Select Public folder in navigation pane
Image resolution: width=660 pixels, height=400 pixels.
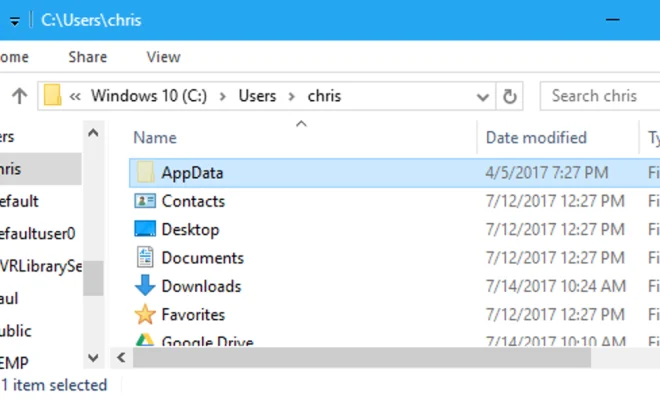pos(16,331)
